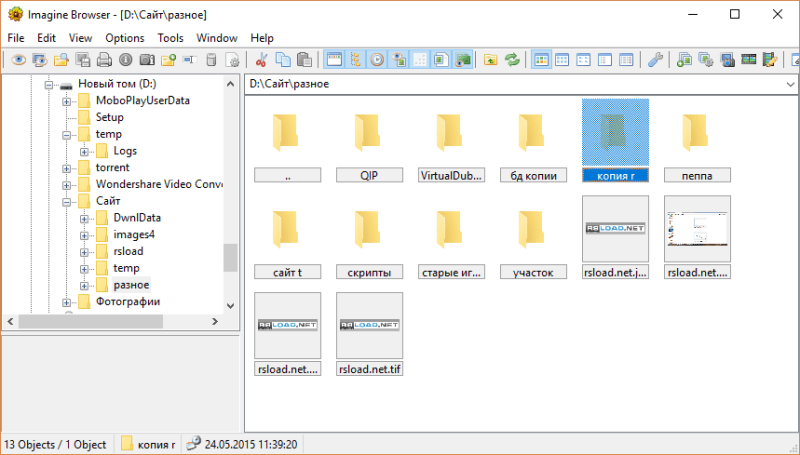800x455 pixels.
Task: Click the Copy icon in toolbar
Action: coord(283,60)
